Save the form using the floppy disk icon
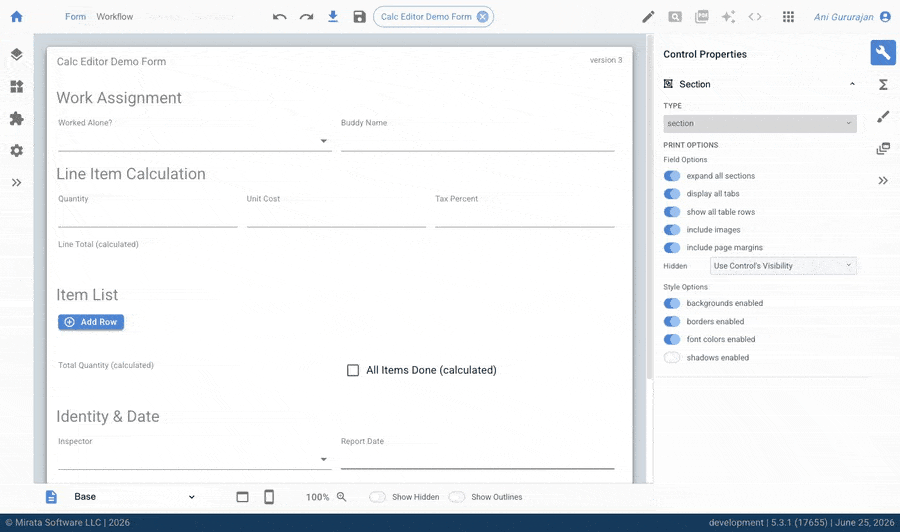Image resolution: width=900 pixels, height=532 pixels. pyautogui.click(x=359, y=17)
